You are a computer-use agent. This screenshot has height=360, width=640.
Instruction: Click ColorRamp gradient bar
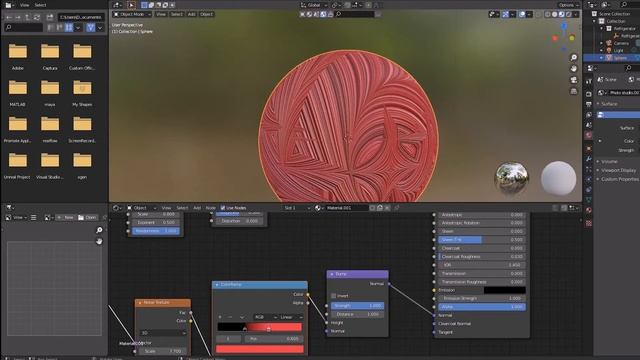[x=260, y=327]
